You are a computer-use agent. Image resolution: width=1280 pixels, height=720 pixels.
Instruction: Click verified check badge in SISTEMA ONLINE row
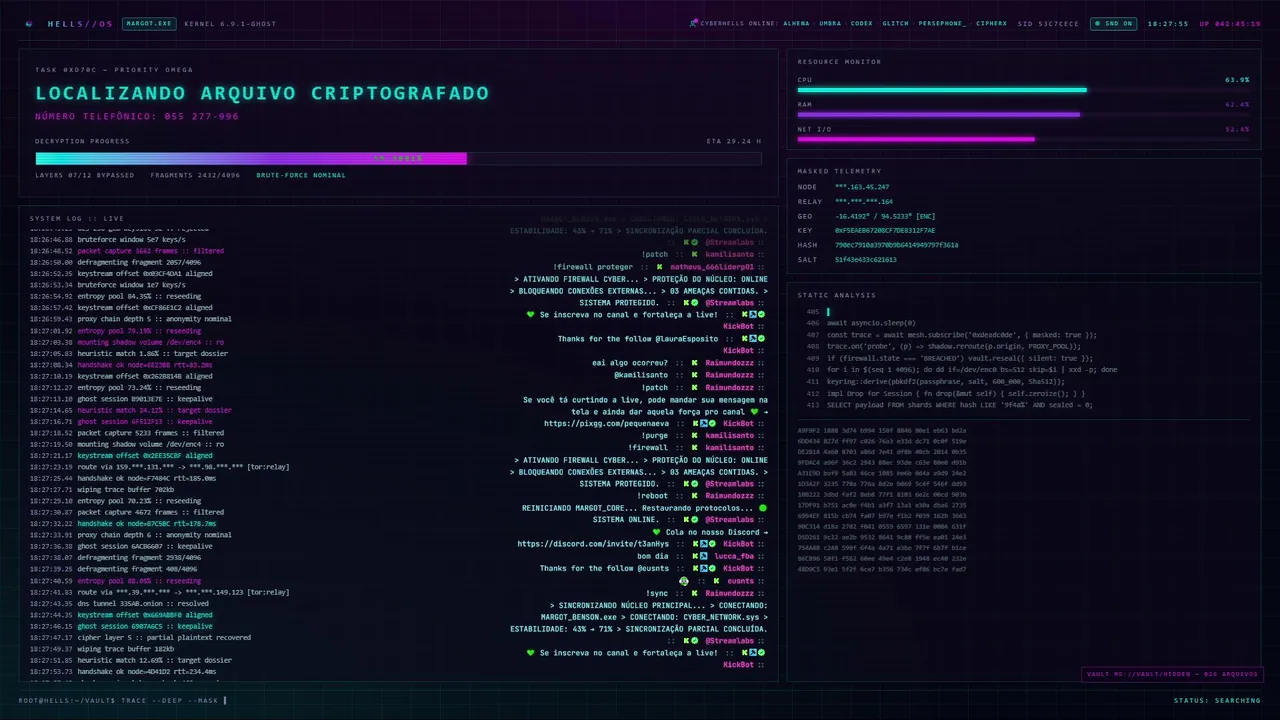(694, 520)
